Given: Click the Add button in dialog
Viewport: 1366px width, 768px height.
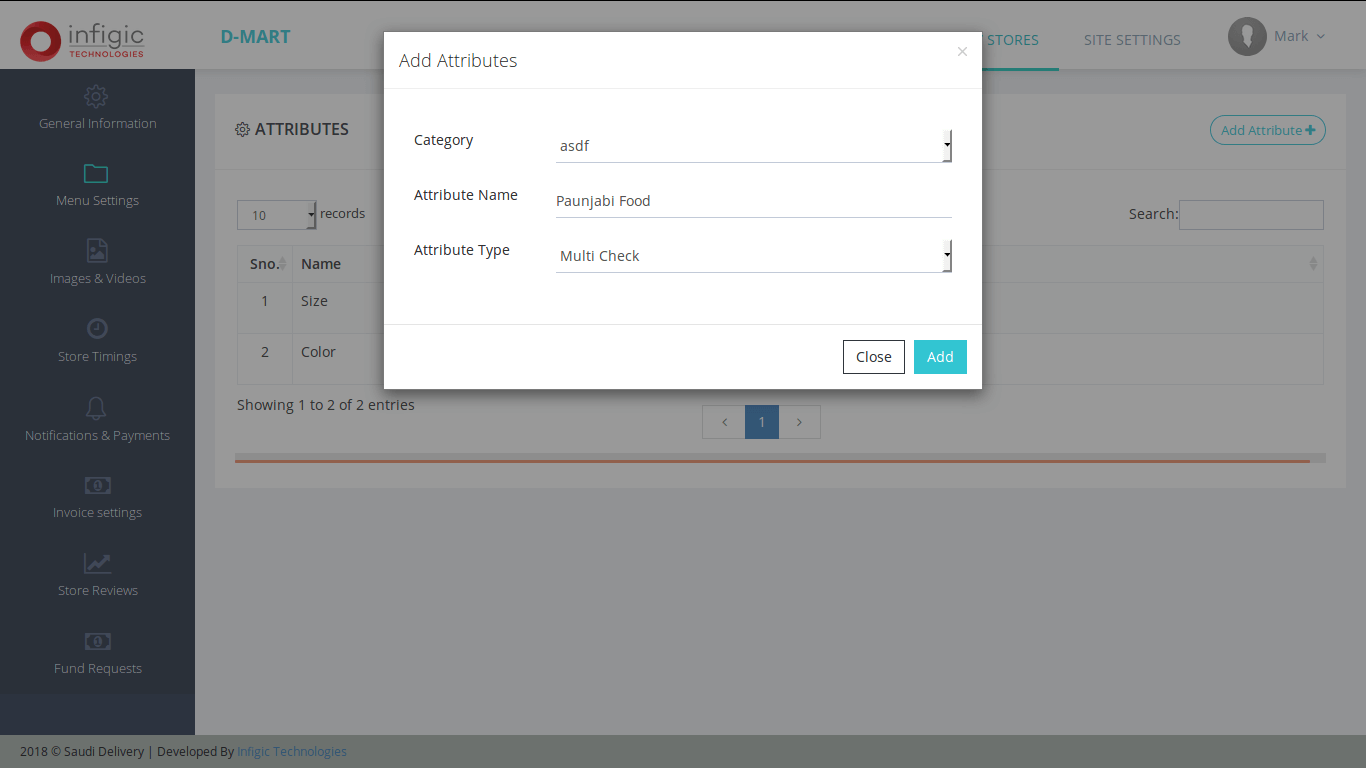Looking at the screenshot, I should (x=940, y=357).
